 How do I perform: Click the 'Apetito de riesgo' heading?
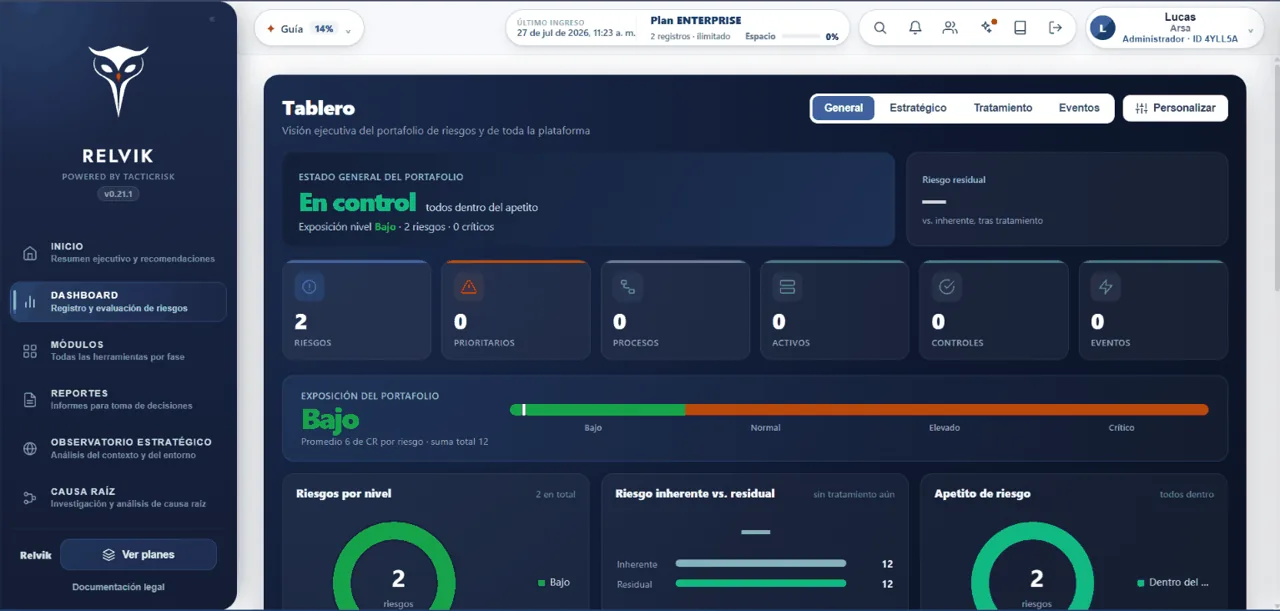pos(982,493)
